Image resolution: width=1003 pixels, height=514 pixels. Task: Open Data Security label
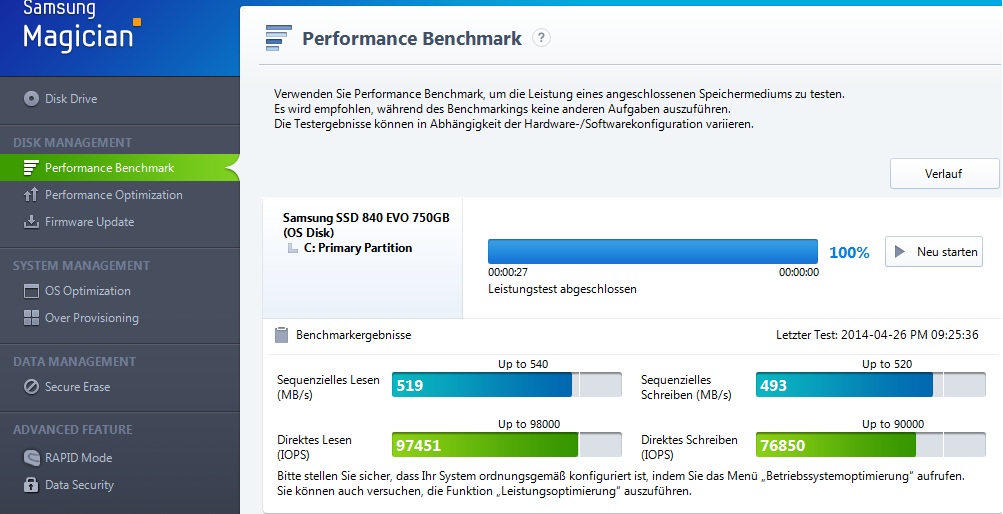[x=79, y=485]
